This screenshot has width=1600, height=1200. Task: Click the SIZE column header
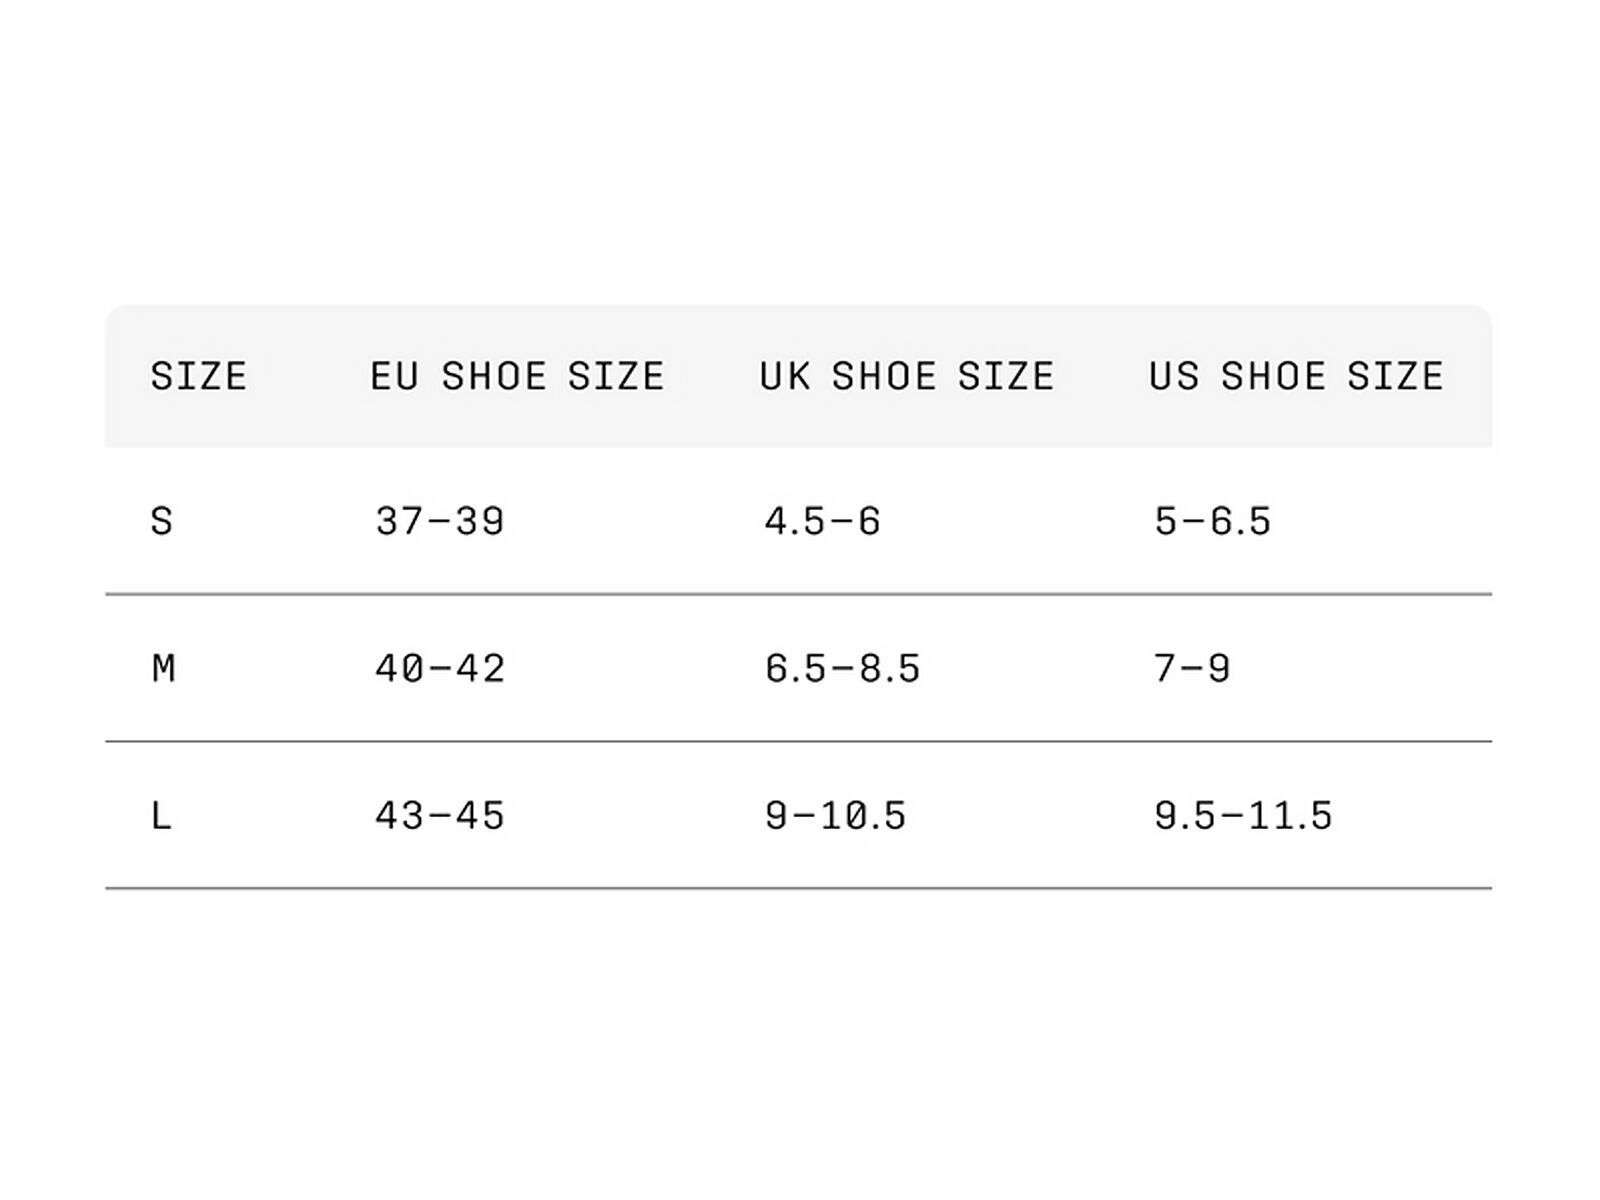198,377
